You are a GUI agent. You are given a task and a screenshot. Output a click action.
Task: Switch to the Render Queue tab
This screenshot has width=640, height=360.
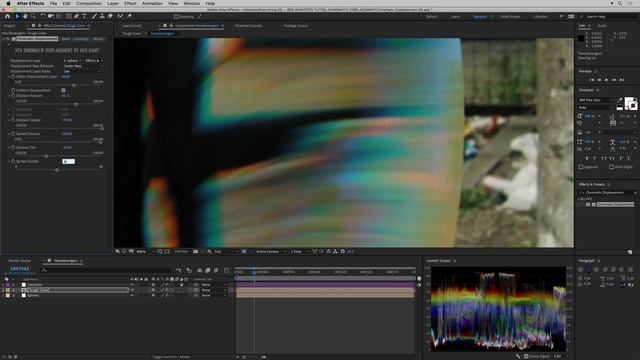[x=20, y=260]
